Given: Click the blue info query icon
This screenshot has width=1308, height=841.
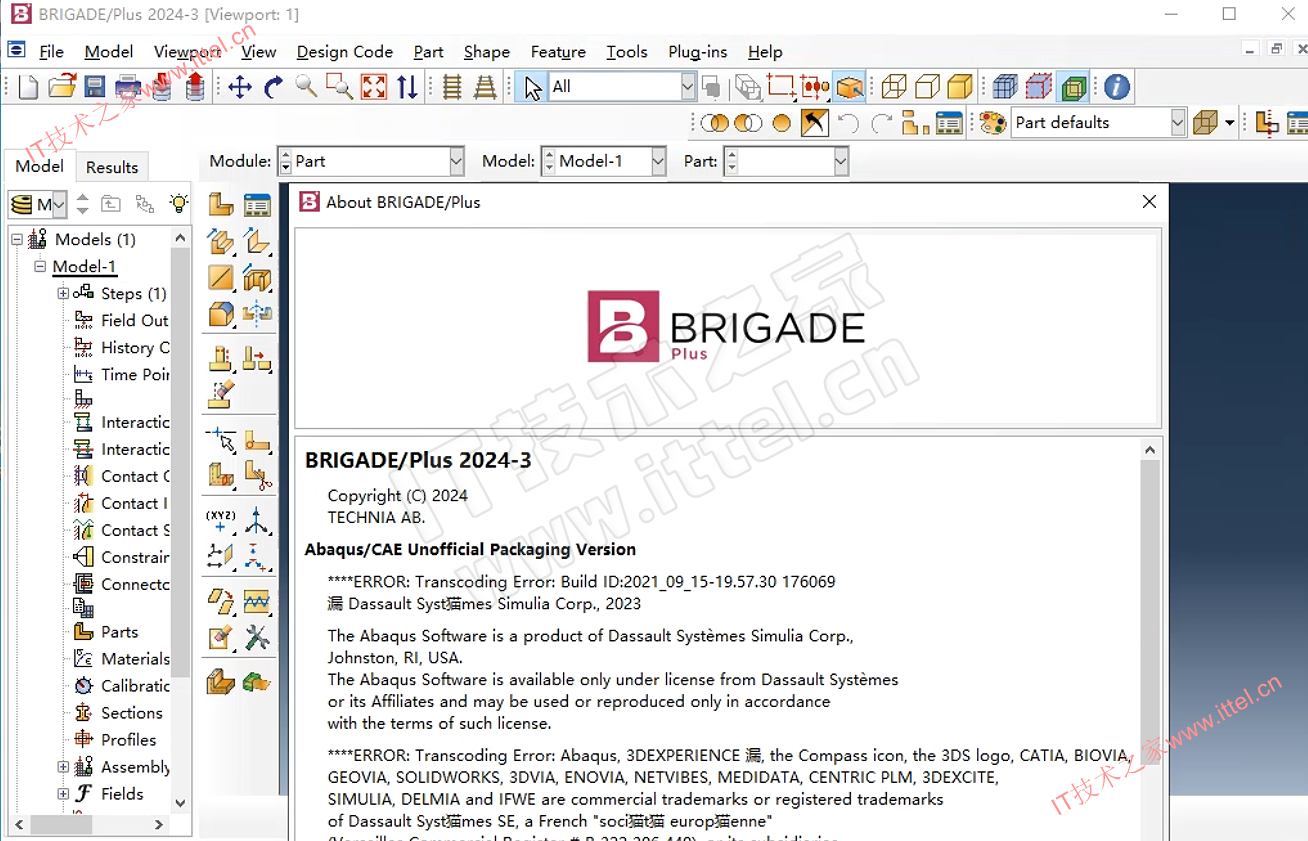Looking at the screenshot, I should coord(1117,87).
